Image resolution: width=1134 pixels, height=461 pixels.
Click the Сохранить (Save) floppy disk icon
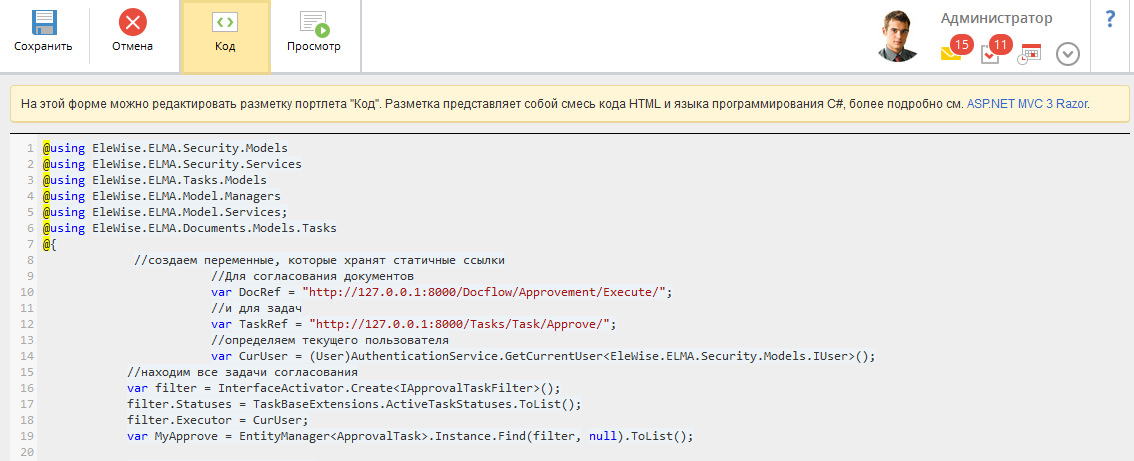point(43,23)
